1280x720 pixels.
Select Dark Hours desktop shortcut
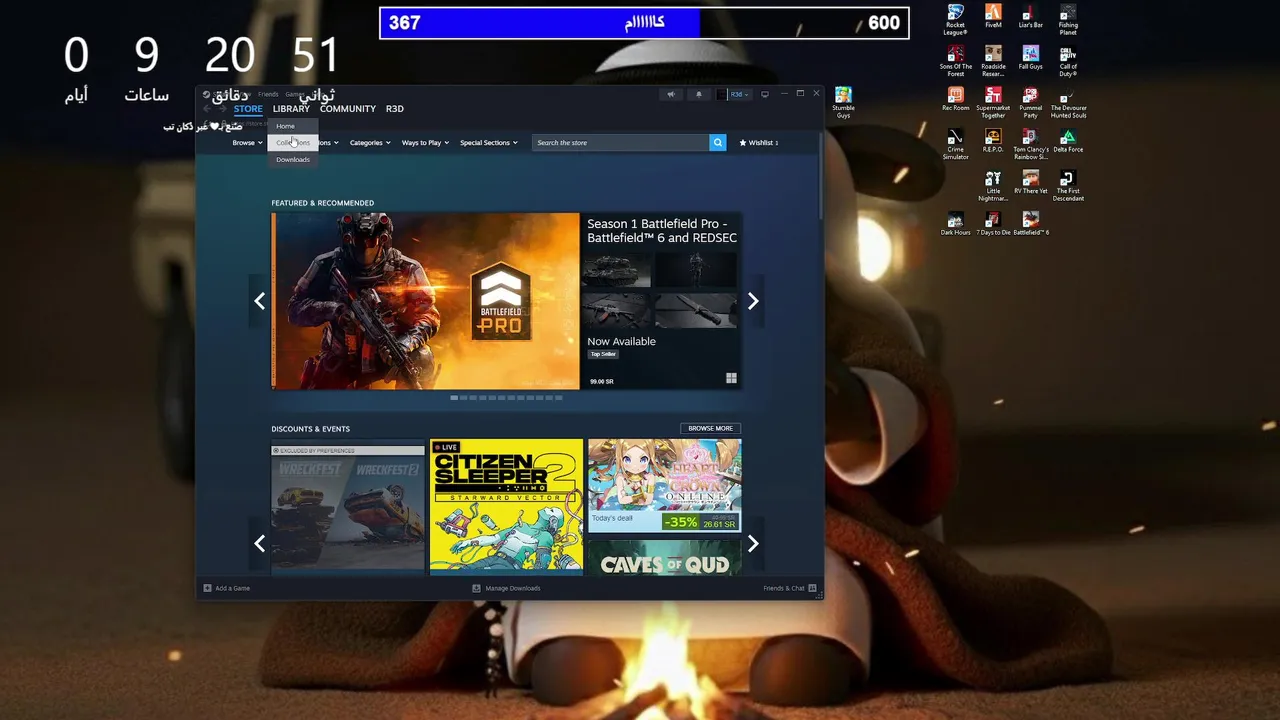point(955,224)
